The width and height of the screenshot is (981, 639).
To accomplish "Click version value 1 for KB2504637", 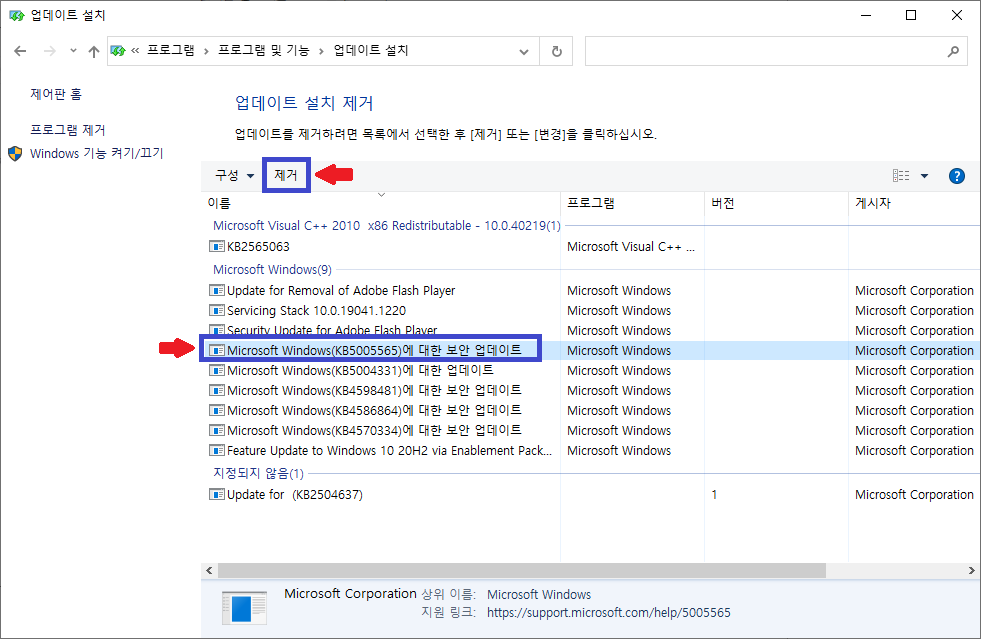I will [714, 494].
